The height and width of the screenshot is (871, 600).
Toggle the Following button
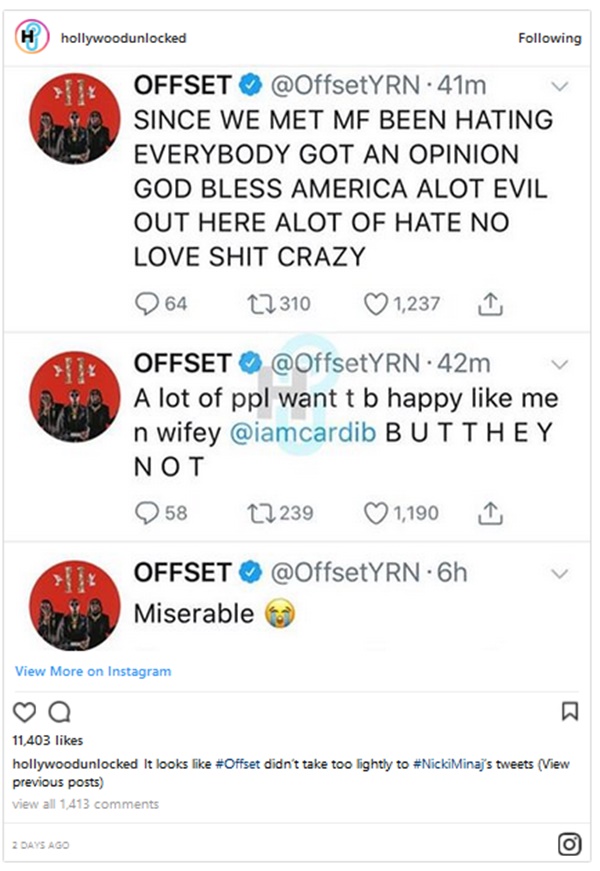[x=549, y=38]
